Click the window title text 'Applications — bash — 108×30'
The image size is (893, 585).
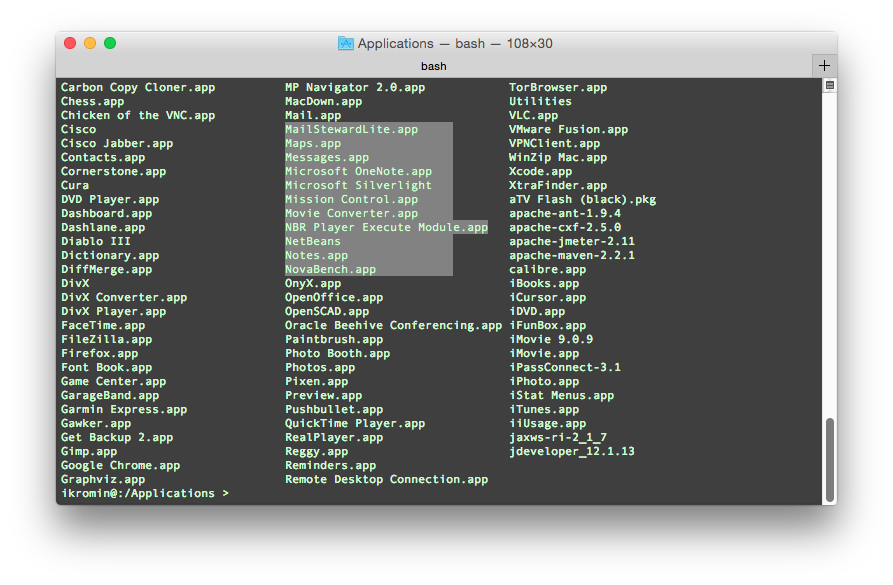pos(455,43)
